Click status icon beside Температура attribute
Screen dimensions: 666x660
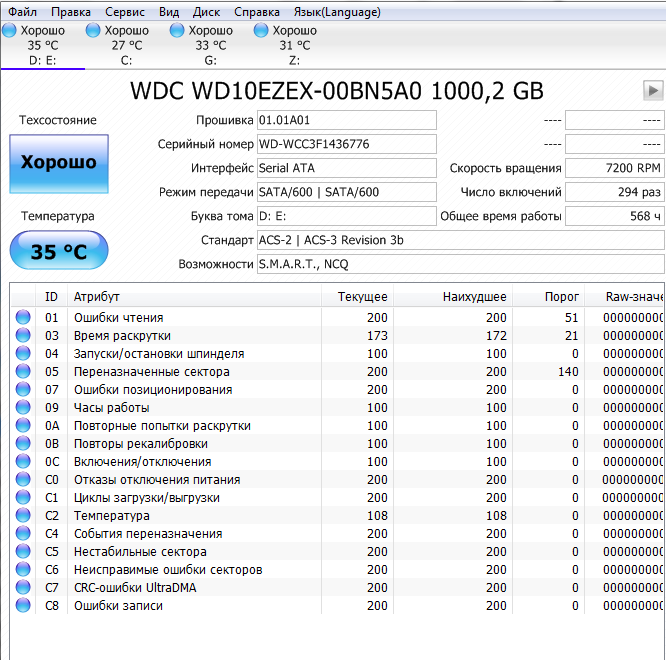point(23,516)
